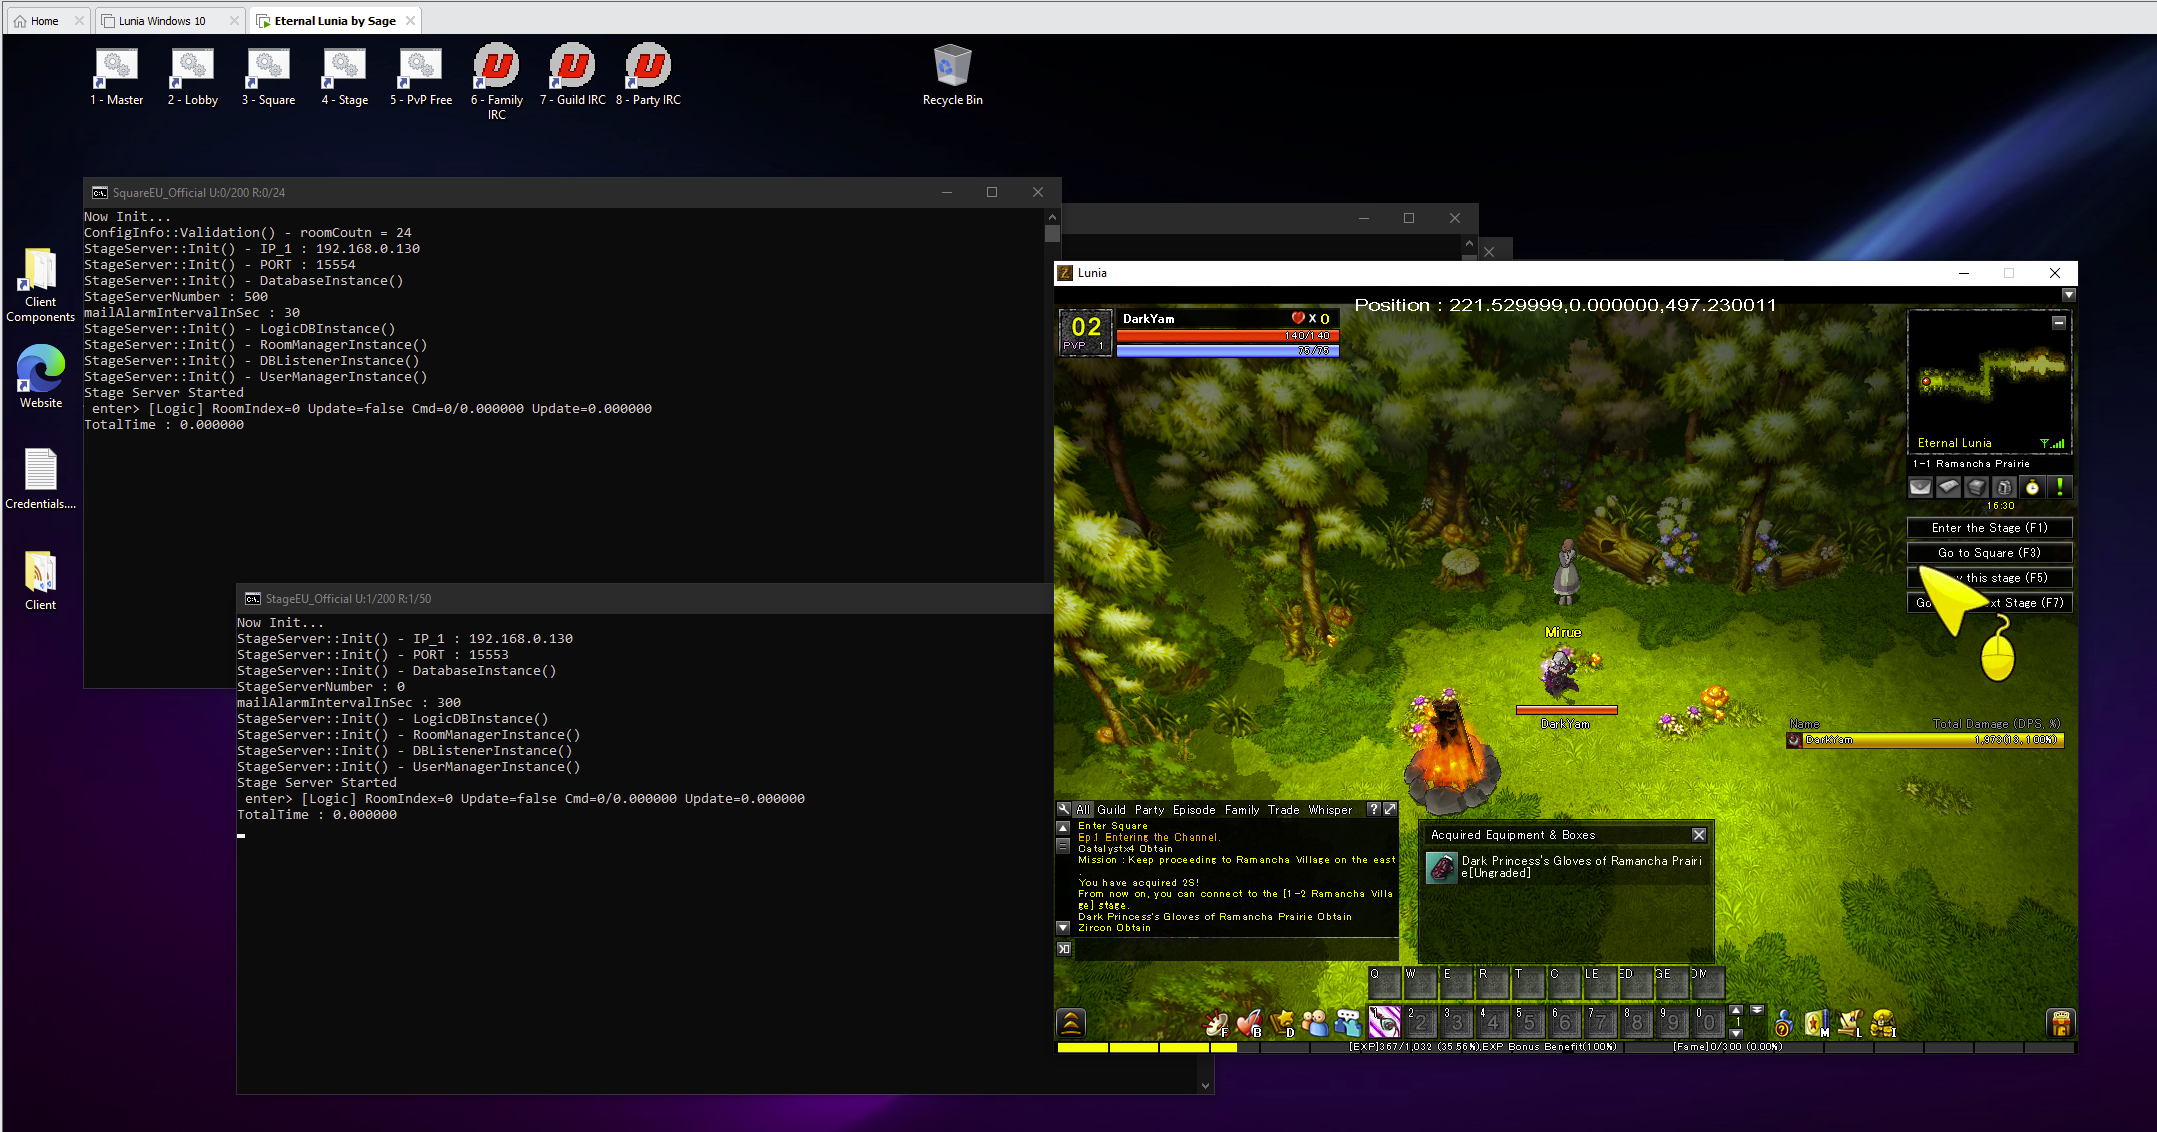This screenshot has height=1132, width=2157.
Task: Click the EXP progress bar
Action: 1565,1047
